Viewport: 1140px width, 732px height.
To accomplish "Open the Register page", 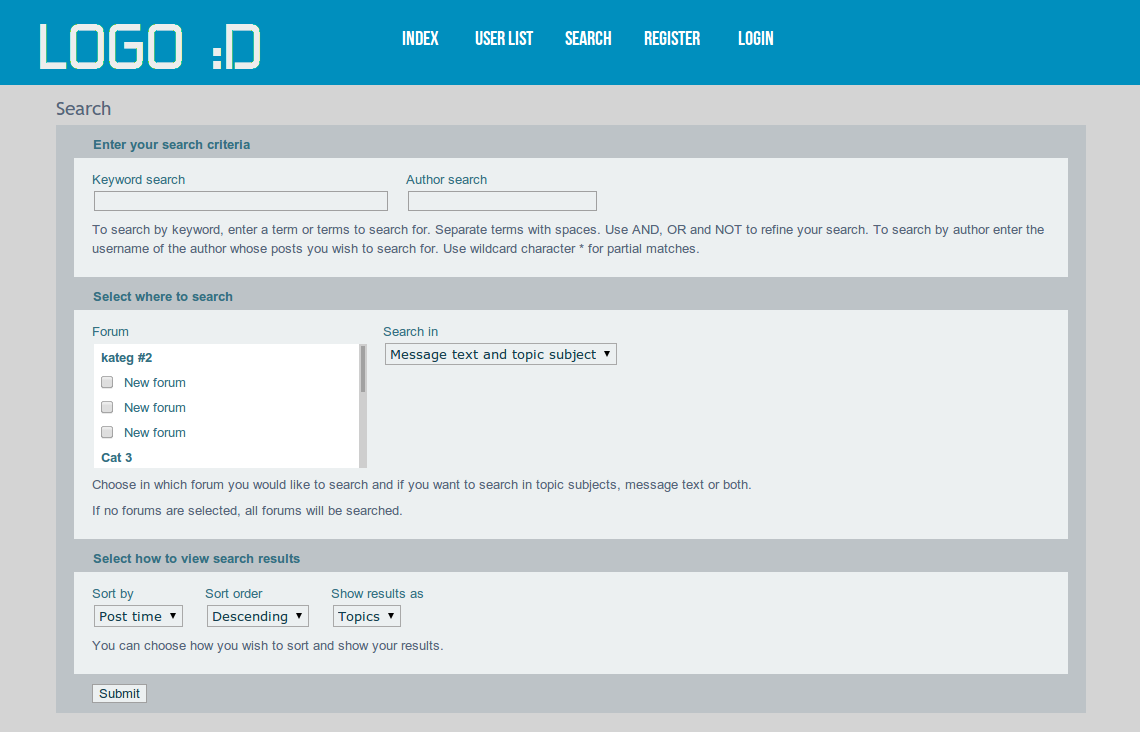I will 672,39.
